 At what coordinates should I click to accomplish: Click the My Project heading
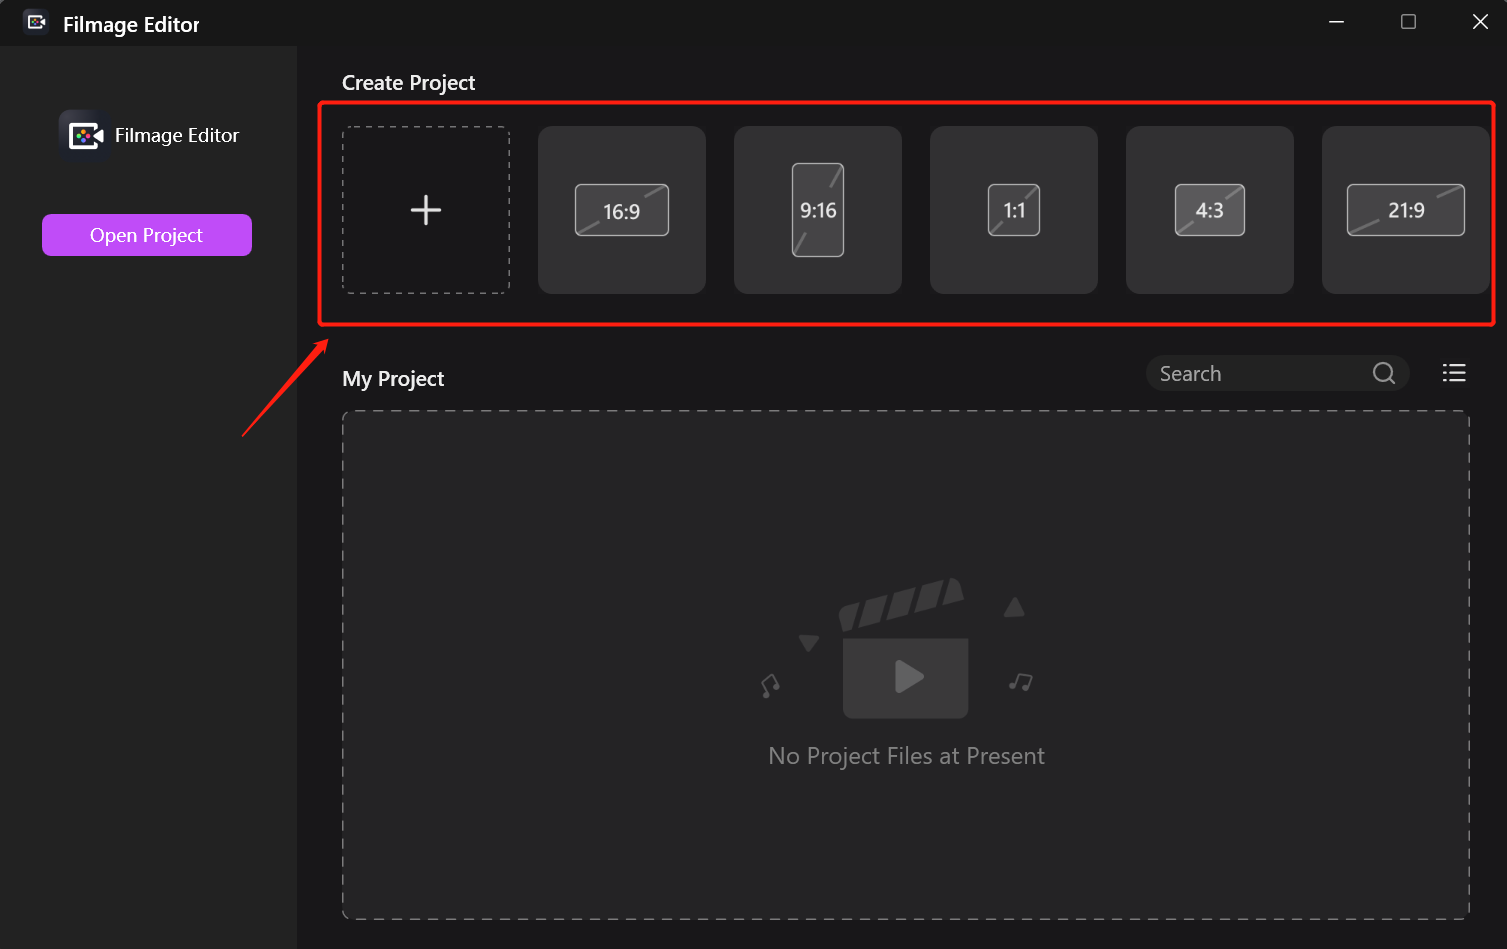coord(393,379)
